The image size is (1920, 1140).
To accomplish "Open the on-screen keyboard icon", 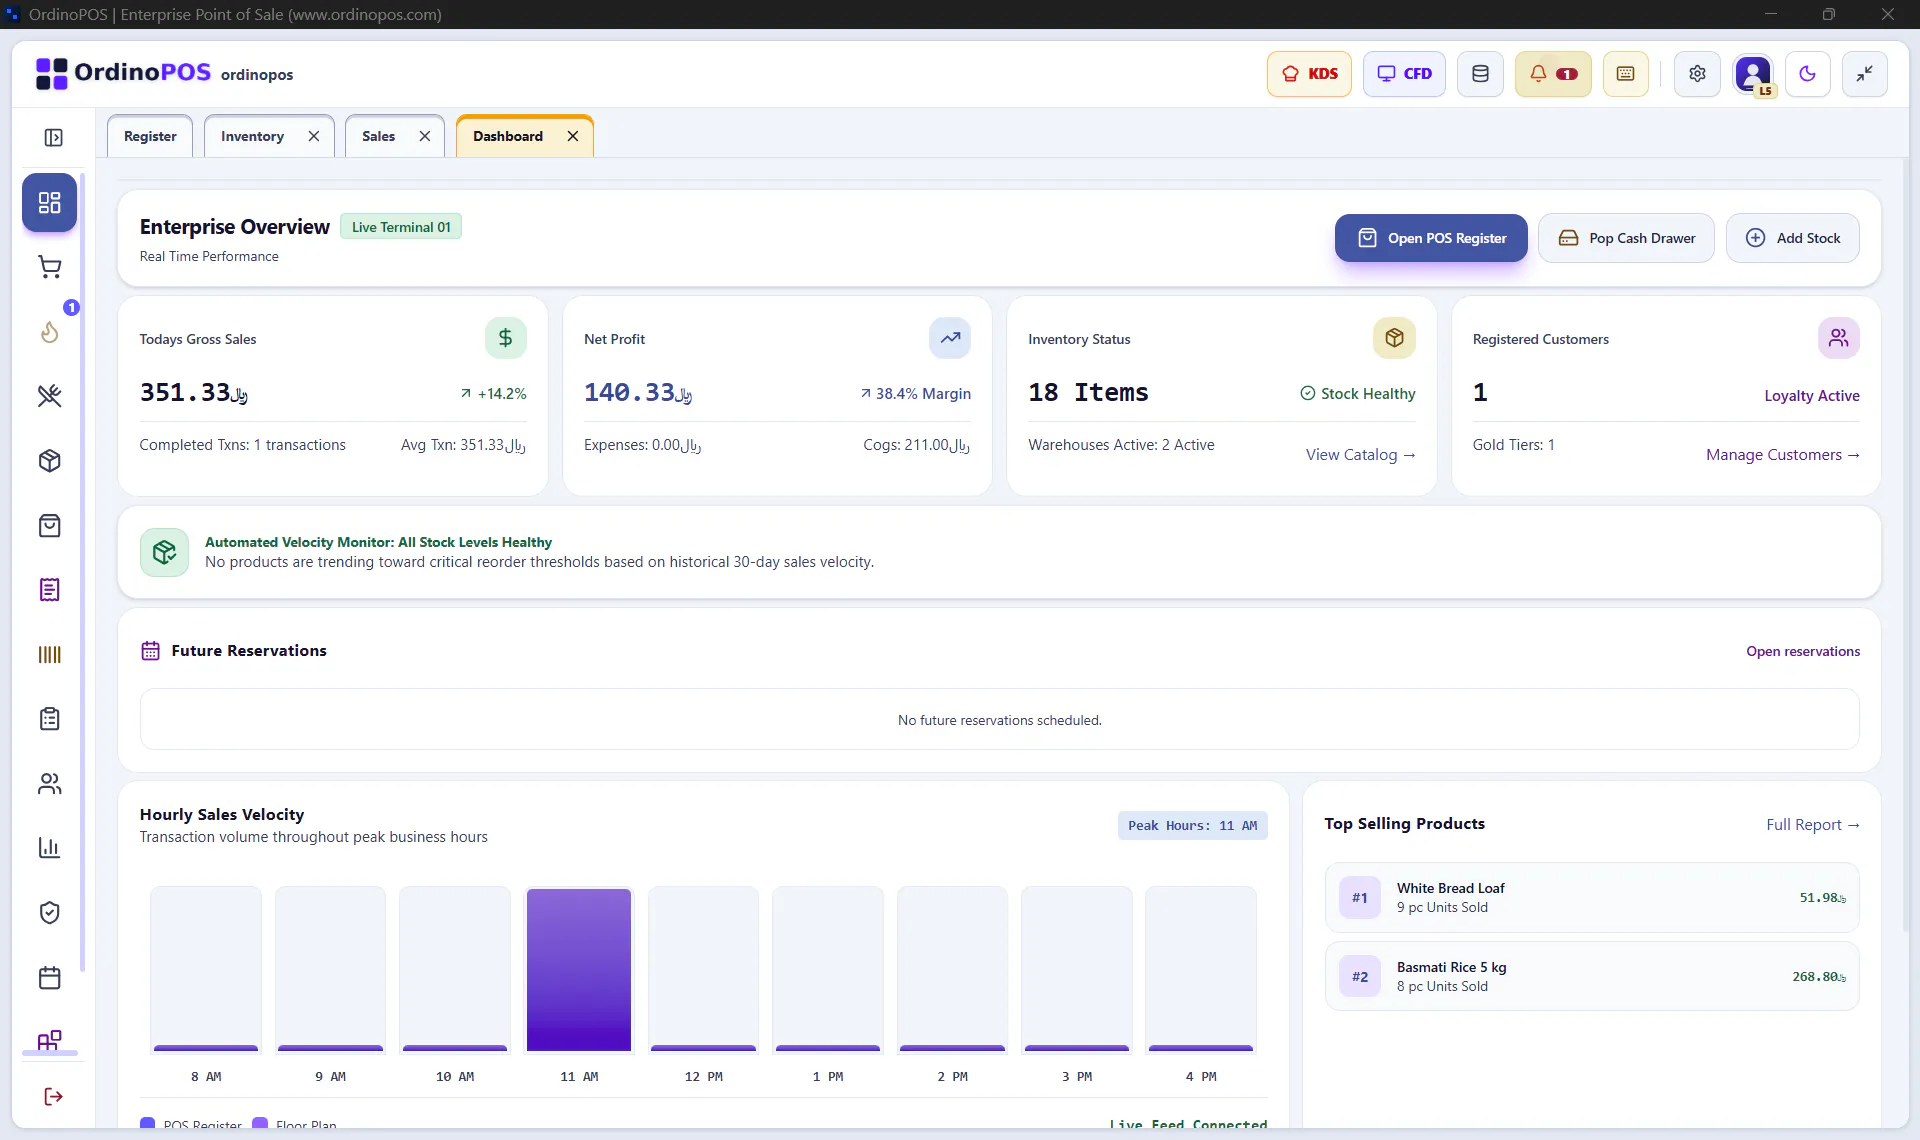I will pos(1625,74).
